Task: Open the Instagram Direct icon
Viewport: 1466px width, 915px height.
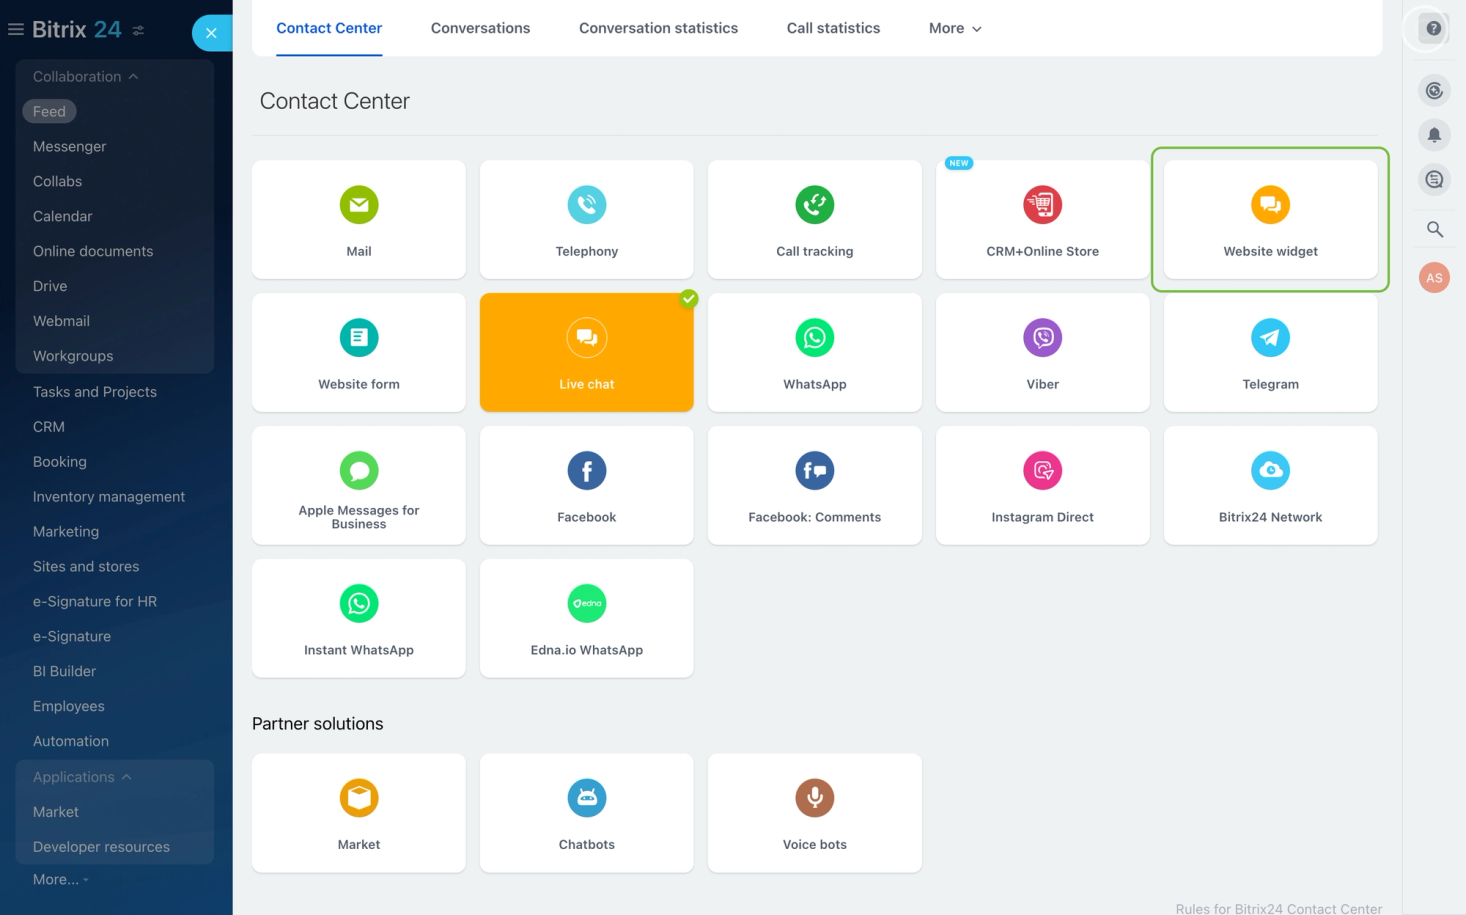Action: click(x=1043, y=471)
